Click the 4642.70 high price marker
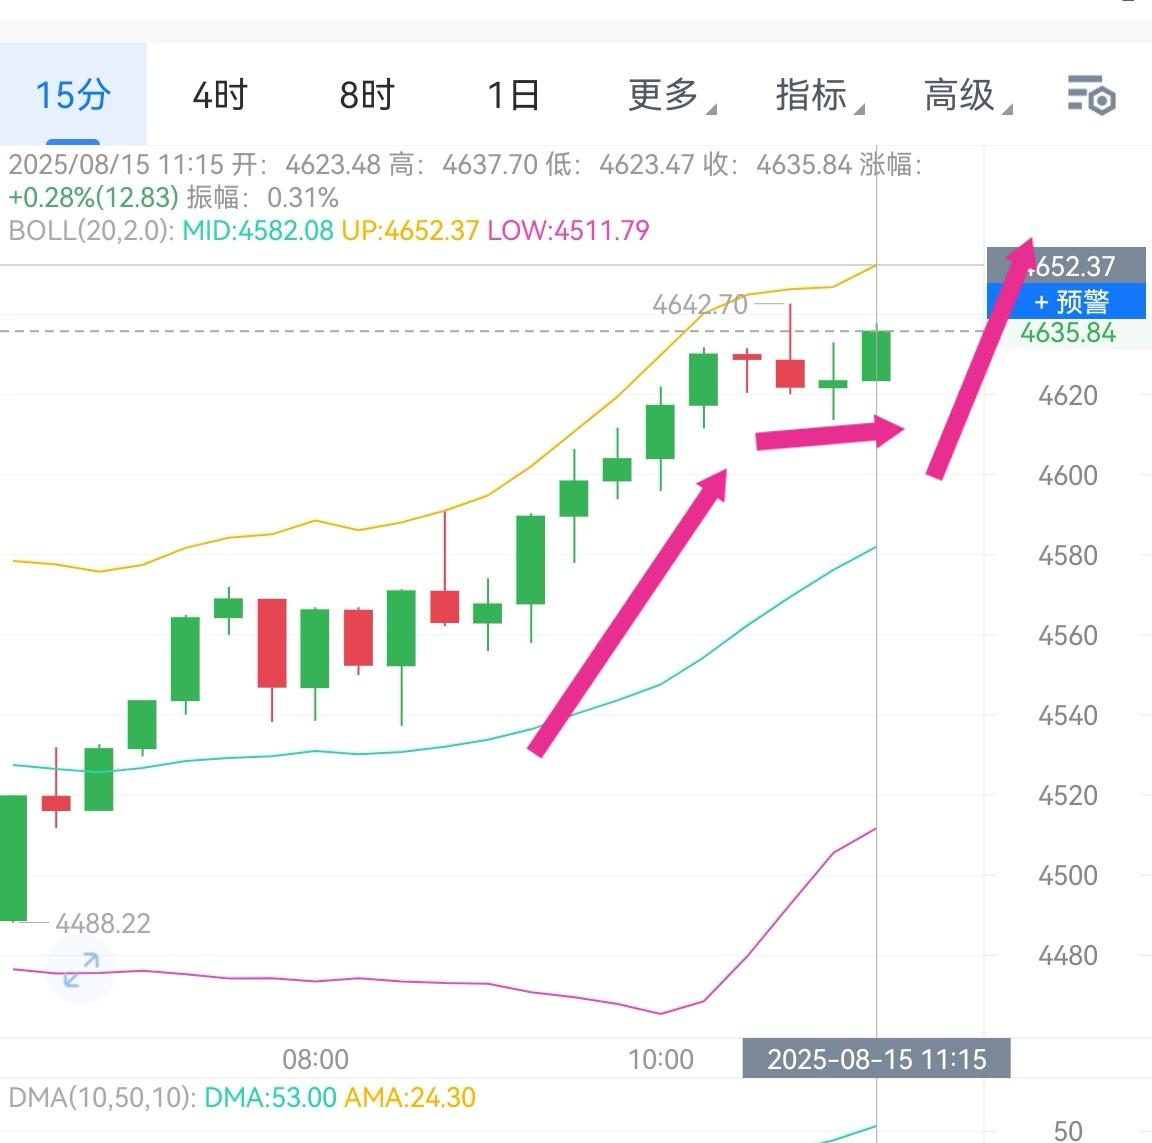Viewport: 1152px width, 1143px height. 699,304
